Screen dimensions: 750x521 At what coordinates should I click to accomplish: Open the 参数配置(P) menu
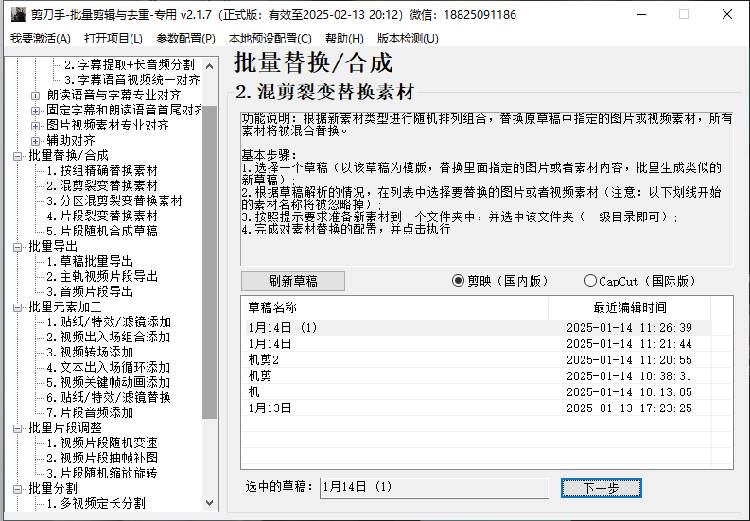(186, 38)
